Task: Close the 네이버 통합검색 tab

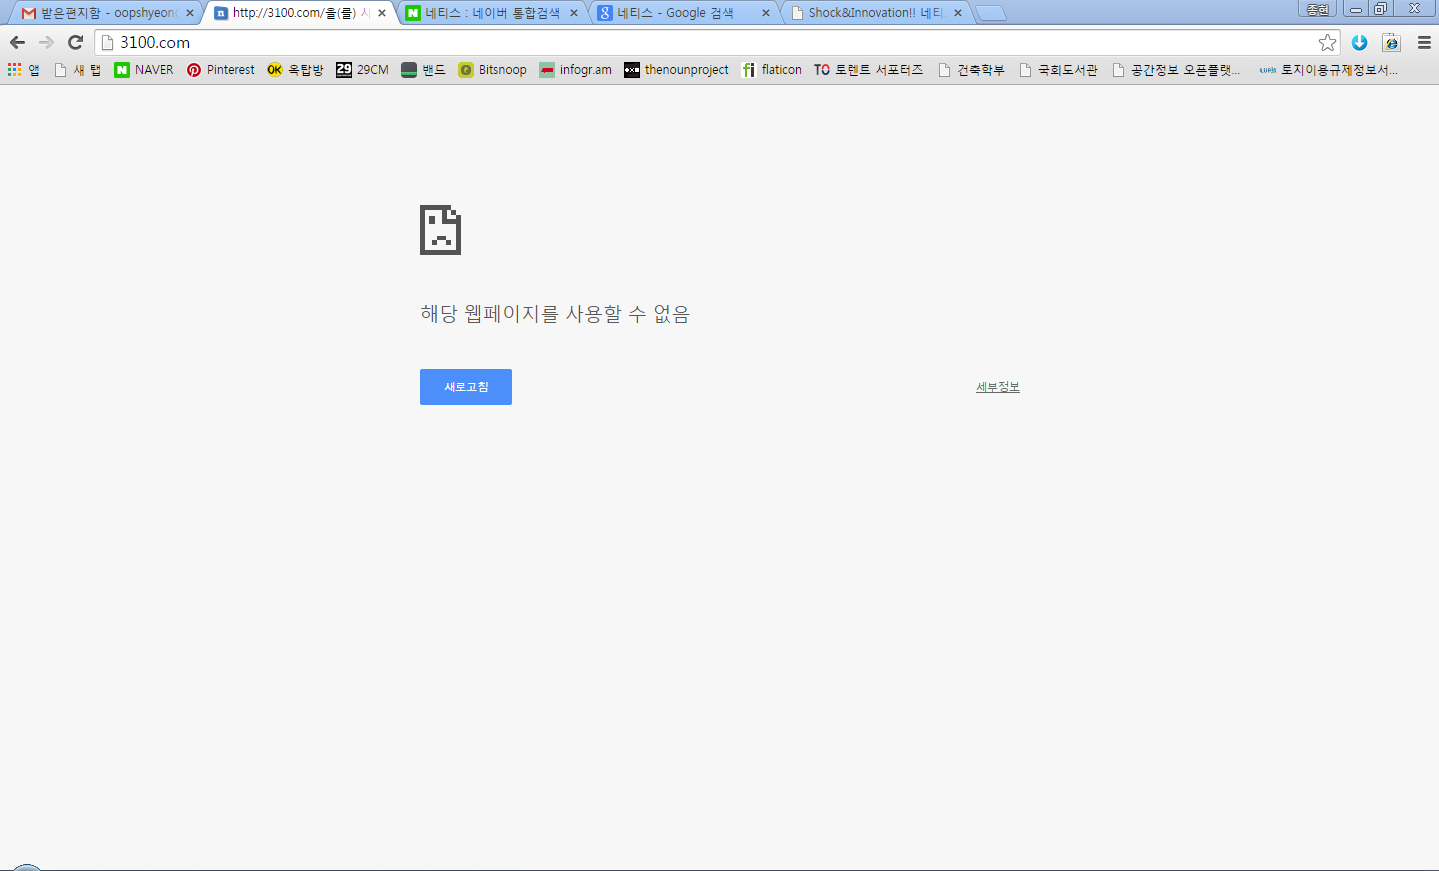Action: [x=574, y=13]
